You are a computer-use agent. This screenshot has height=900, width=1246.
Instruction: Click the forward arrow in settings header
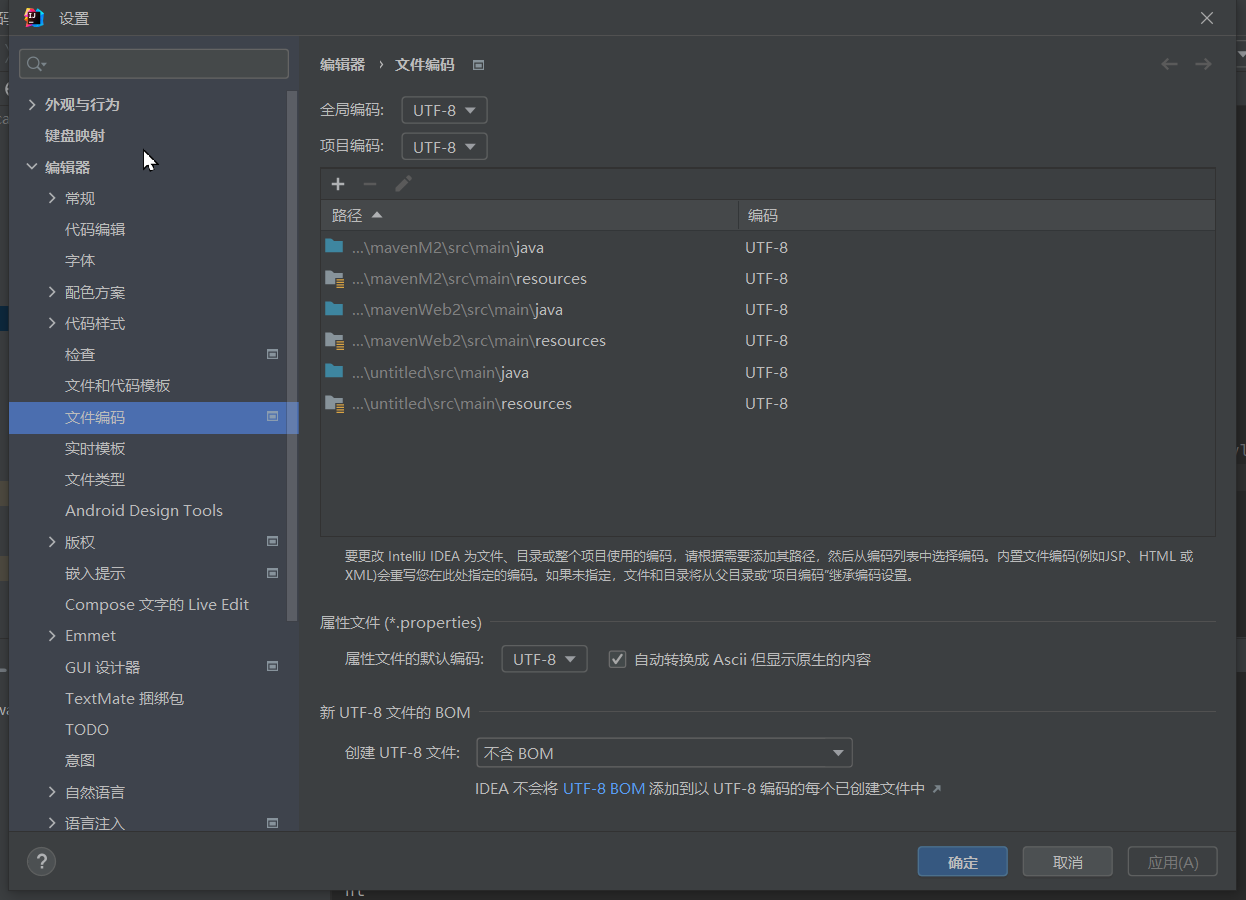[1203, 64]
